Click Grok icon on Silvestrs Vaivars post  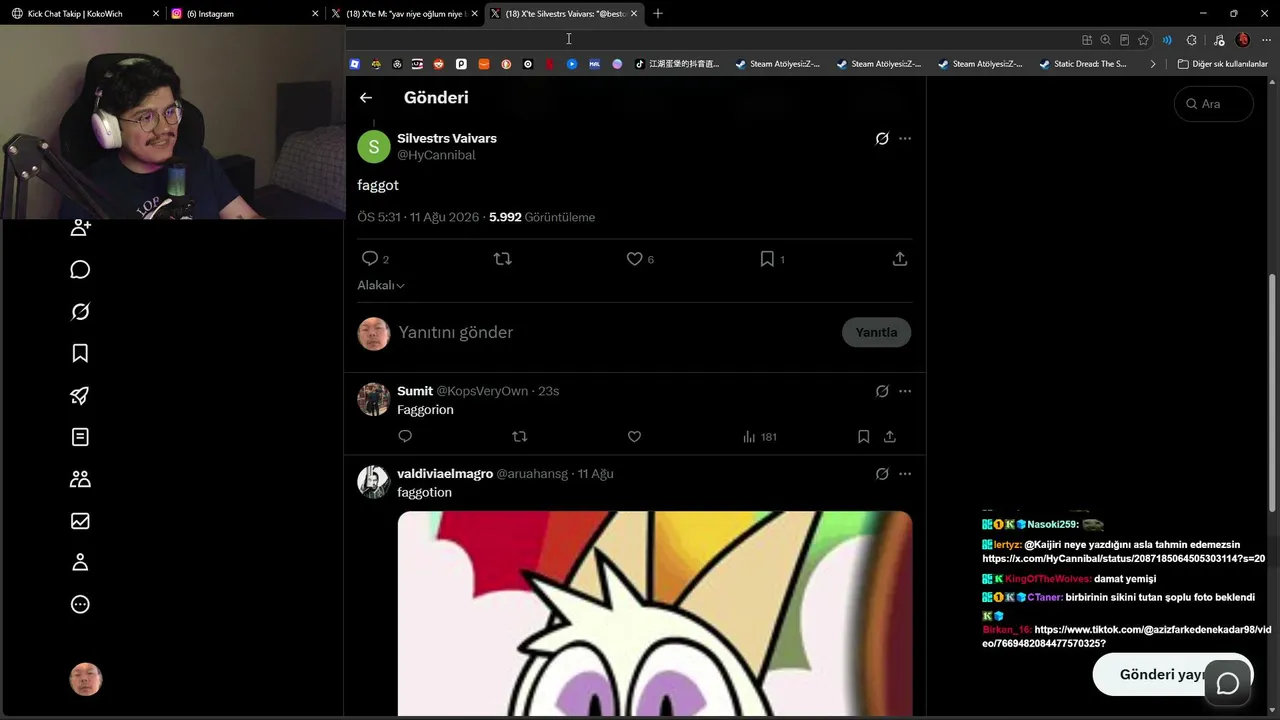882,139
